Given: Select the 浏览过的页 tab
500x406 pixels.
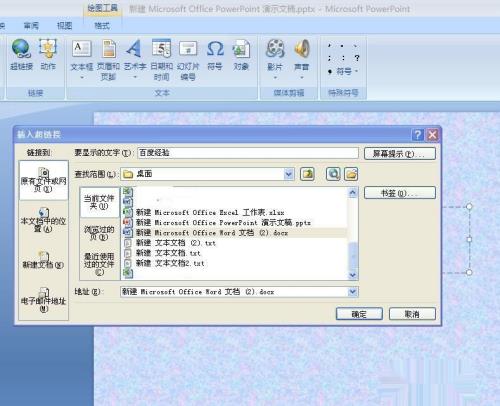Looking at the screenshot, I should click(99, 233).
